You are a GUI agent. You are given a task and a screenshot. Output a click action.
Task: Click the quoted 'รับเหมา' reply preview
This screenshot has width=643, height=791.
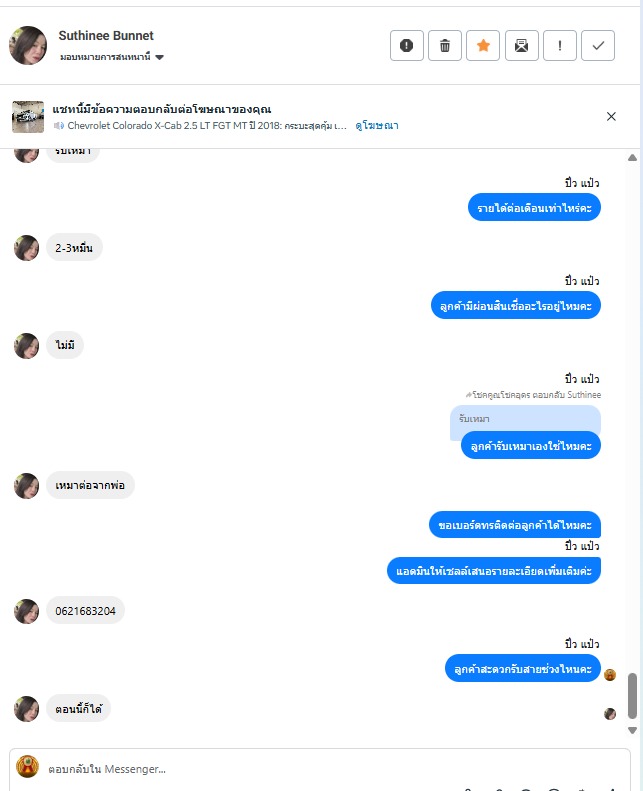pyautogui.click(x=525, y=419)
